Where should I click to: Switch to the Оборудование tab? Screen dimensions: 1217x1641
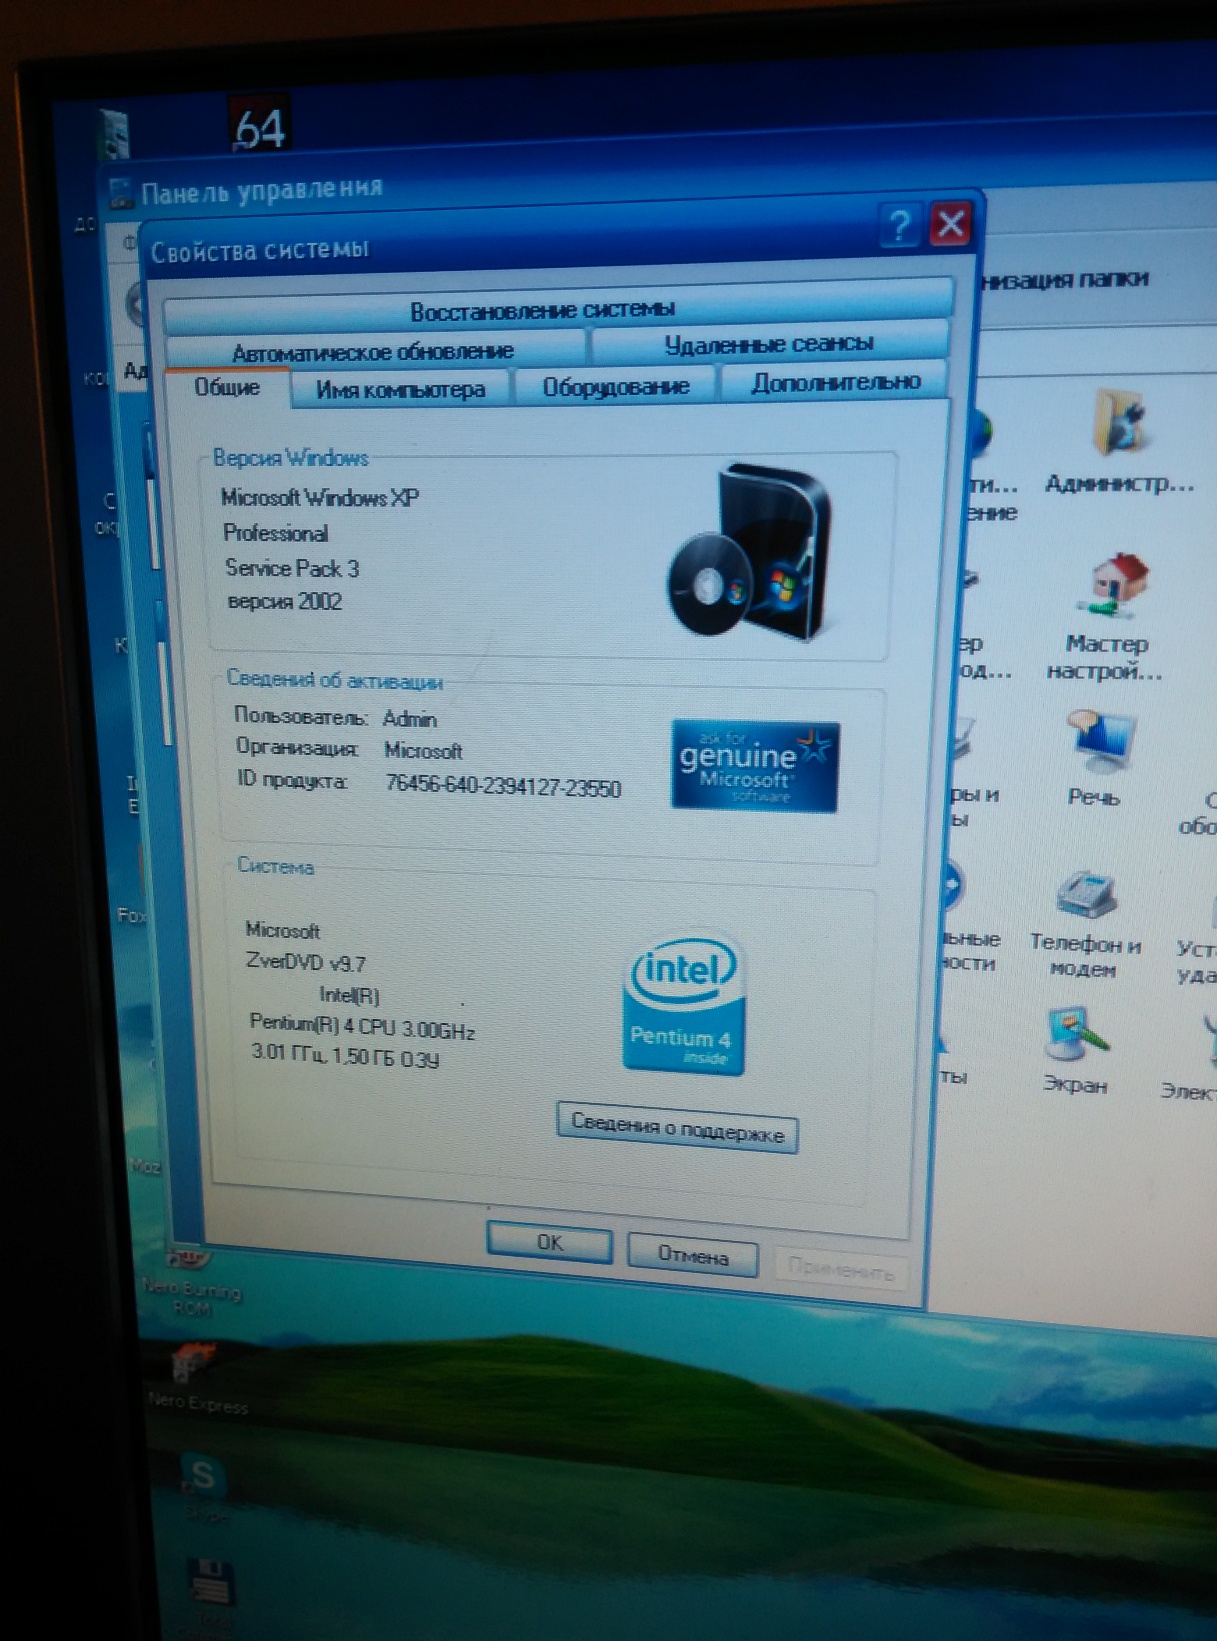(615, 386)
